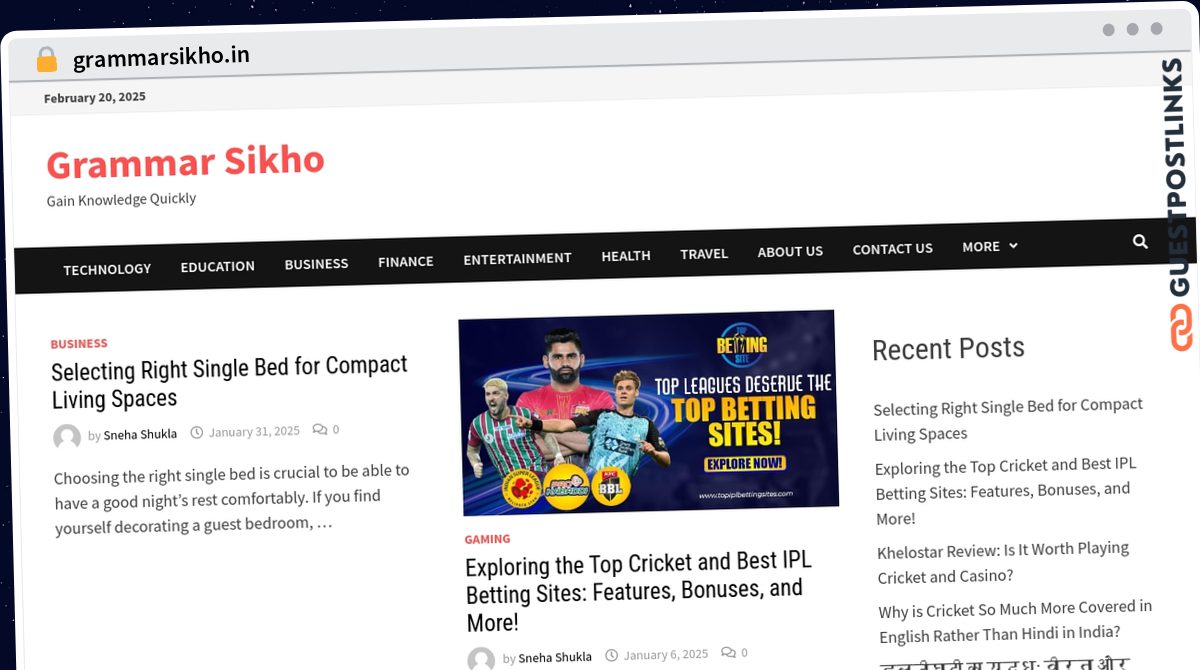Screen dimensions: 1200x670
Task: Click the GuestPostLinks chain logo icon
Action: click(1181, 326)
